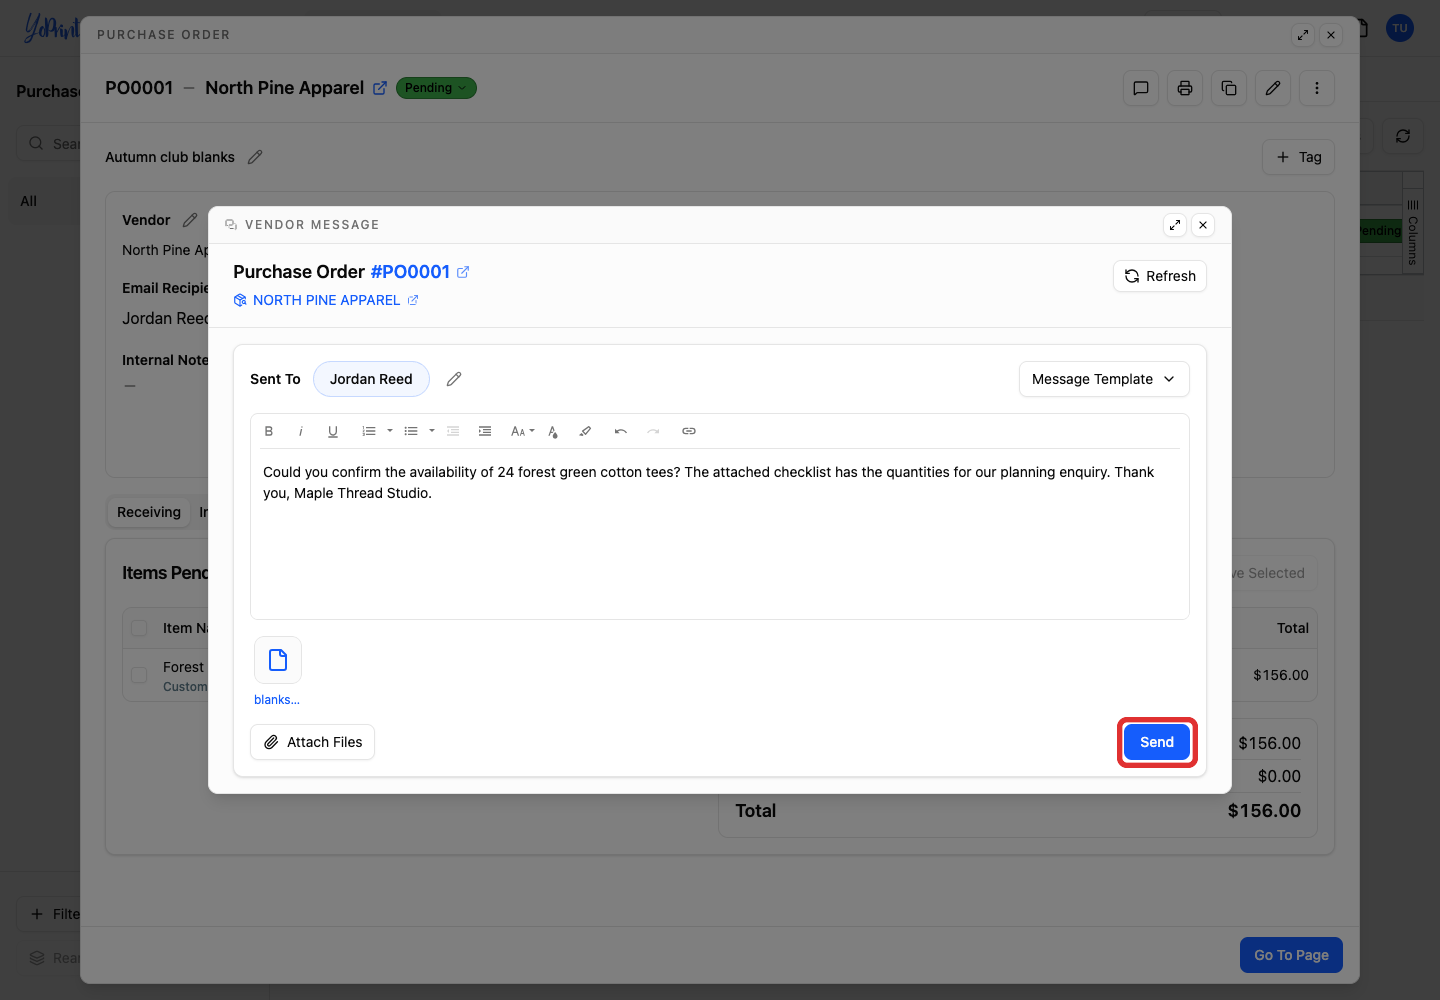The height and width of the screenshot is (1000, 1440).
Task: Click the clear formatting eraser icon
Action: [585, 431]
